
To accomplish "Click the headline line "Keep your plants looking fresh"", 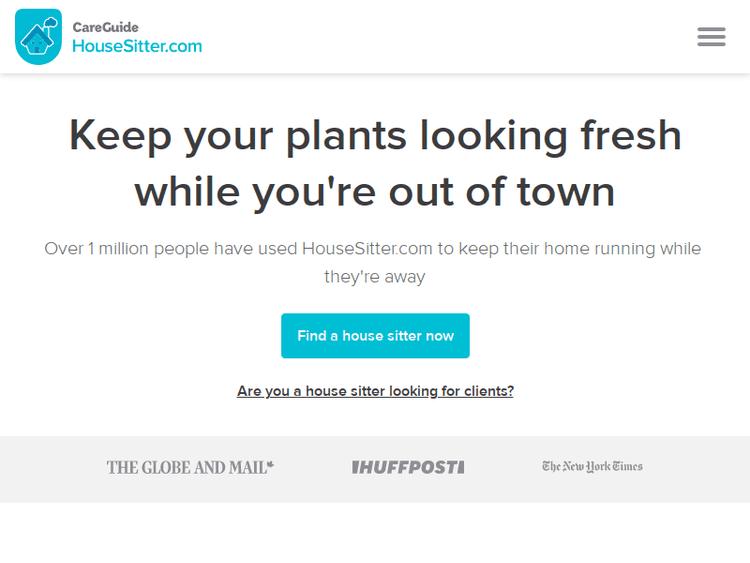I will (x=375, y=135).
